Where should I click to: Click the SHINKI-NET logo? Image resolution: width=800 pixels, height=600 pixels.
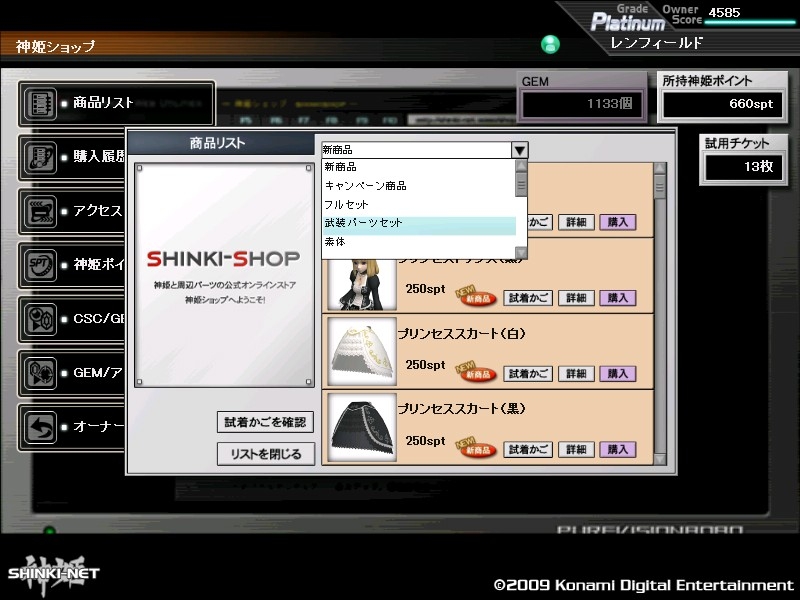(54, 574)
